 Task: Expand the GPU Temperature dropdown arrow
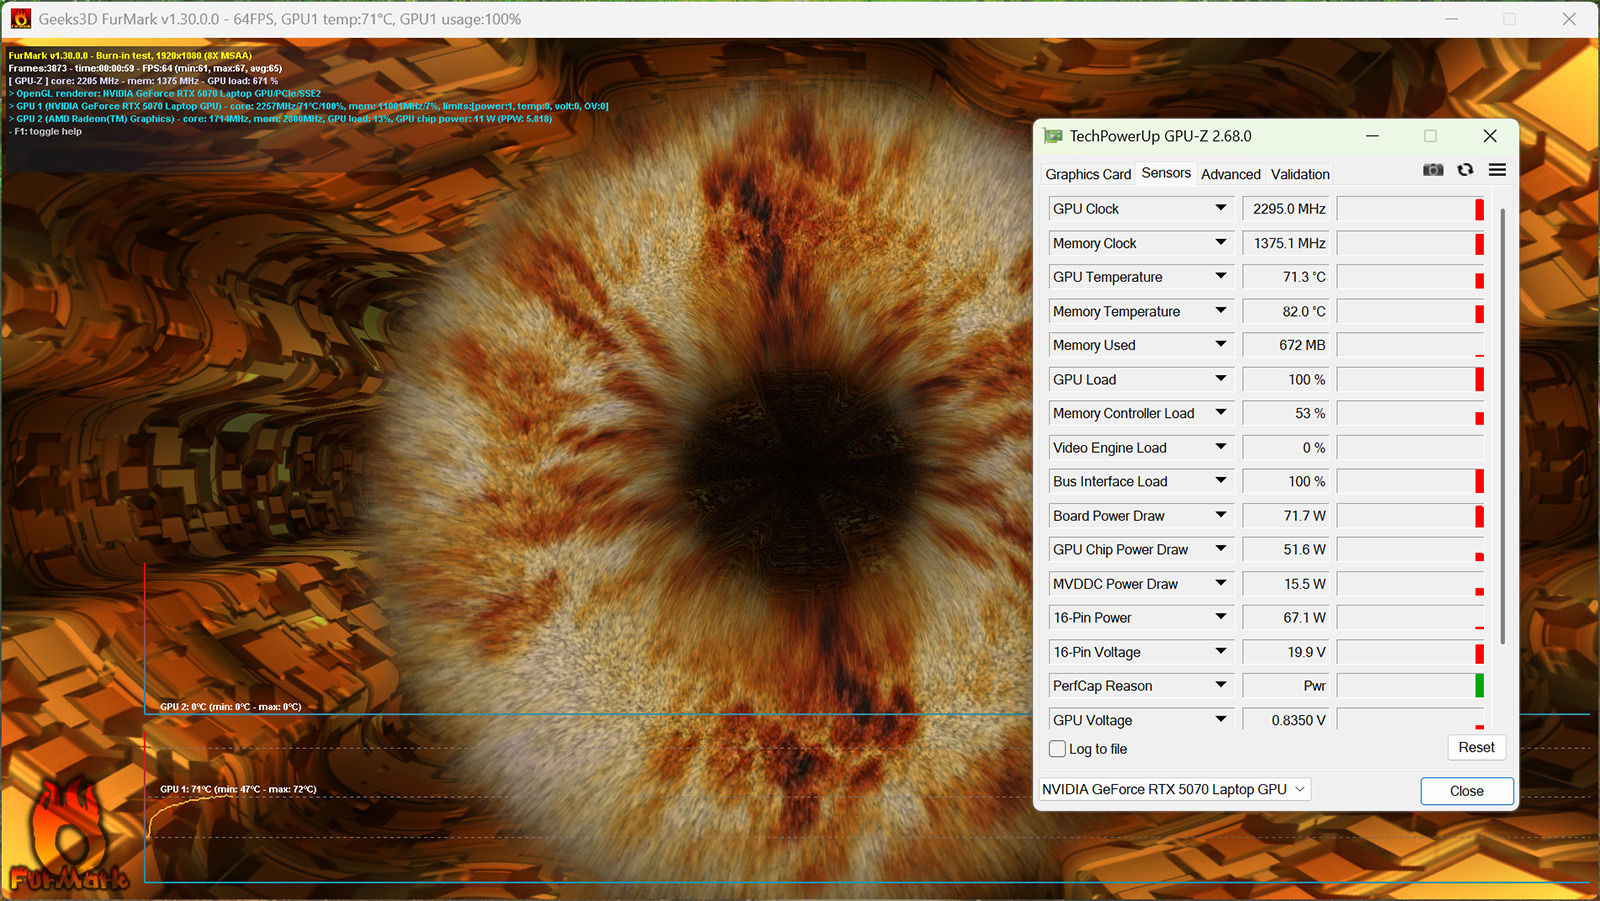pos(1220,277)
